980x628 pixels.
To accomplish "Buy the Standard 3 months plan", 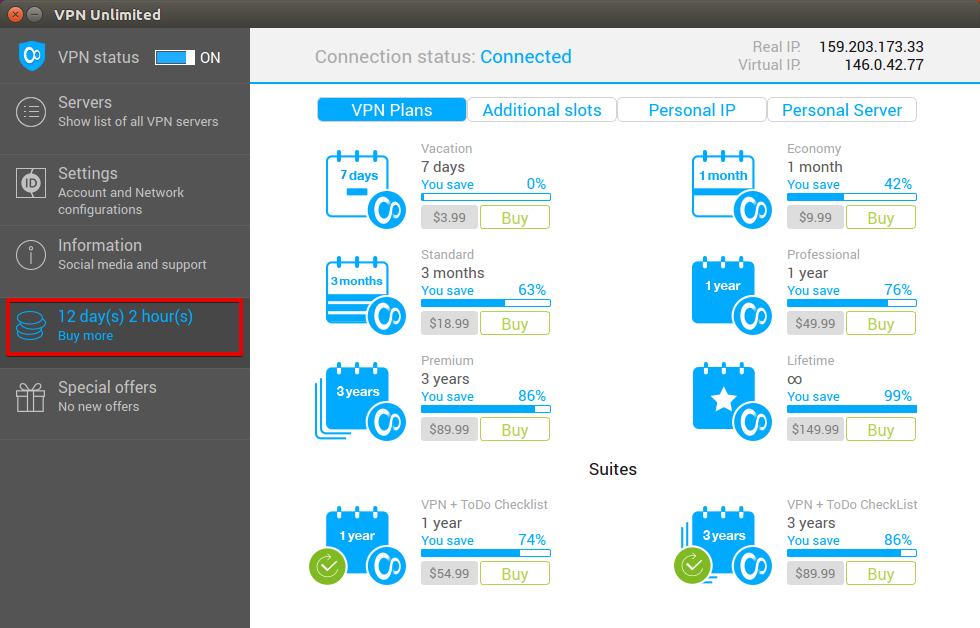I will [515, 324].
